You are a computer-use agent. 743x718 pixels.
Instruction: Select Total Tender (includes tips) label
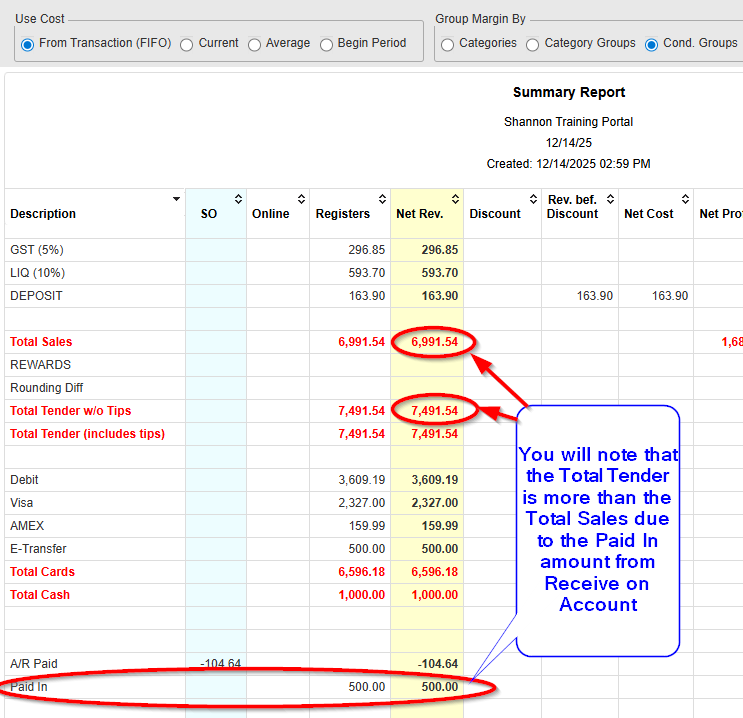coord(88,434)
